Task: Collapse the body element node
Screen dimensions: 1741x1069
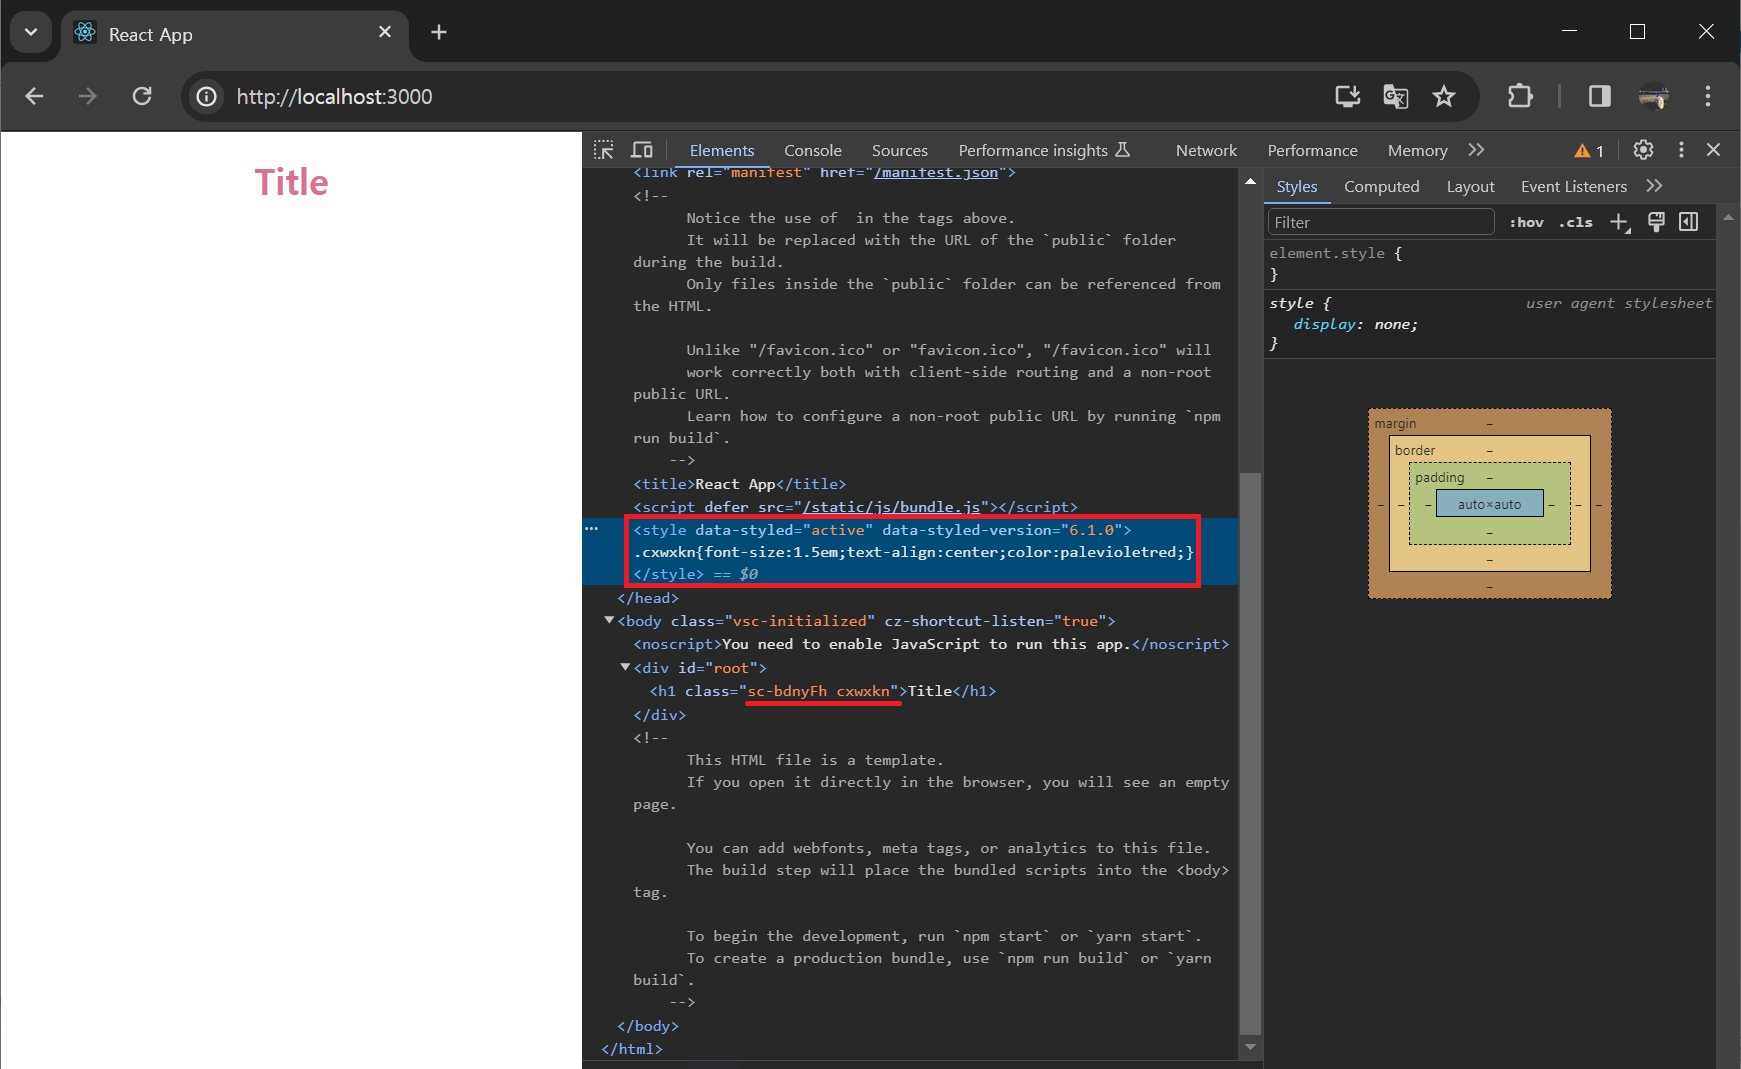Action: click(x=609, y=620)
